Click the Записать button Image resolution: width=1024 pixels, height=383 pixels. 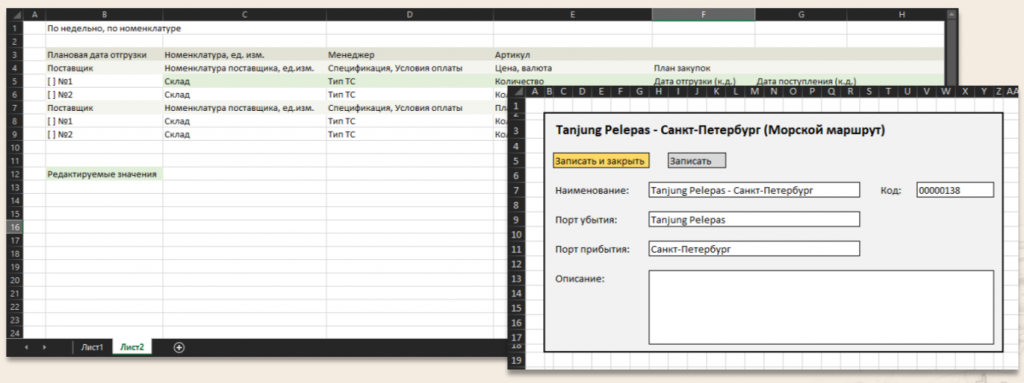(697, 161)
